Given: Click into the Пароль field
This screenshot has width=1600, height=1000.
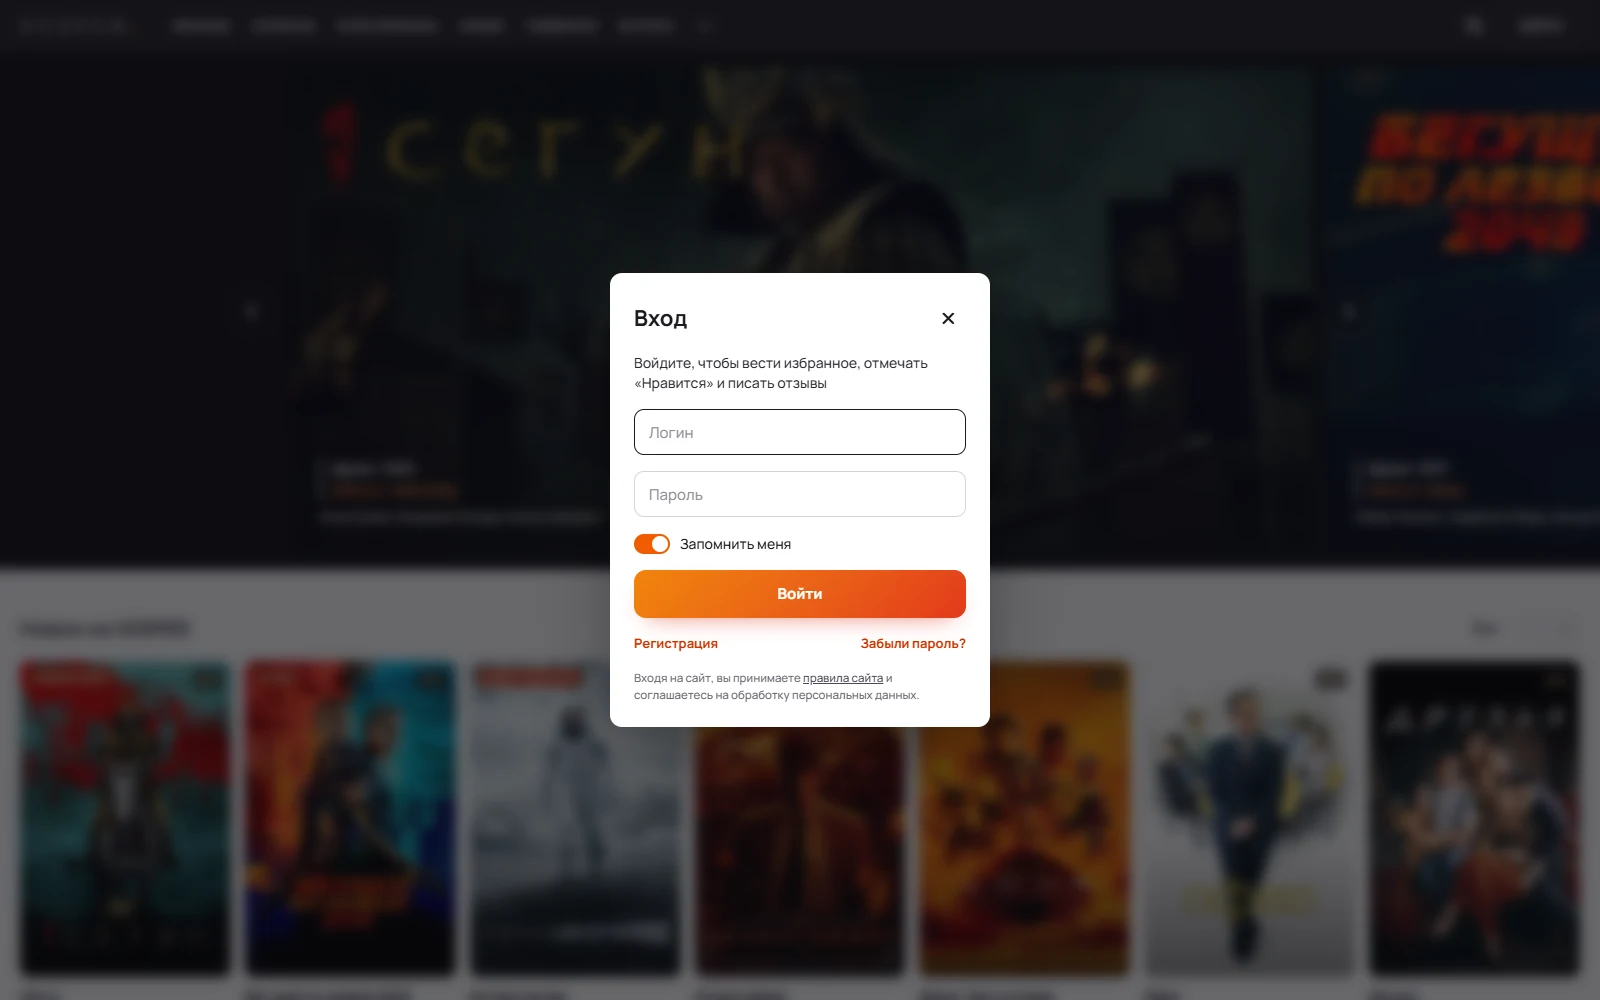Looking at the screenshot, I should 800,494.
